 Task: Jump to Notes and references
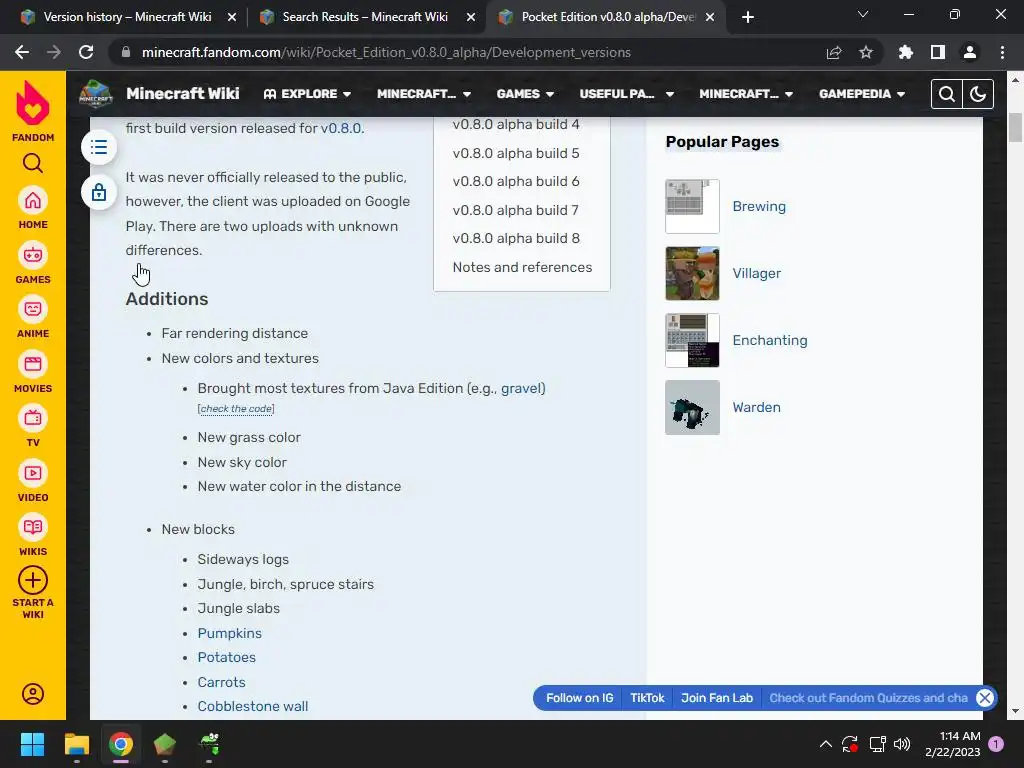pos(522,267)
